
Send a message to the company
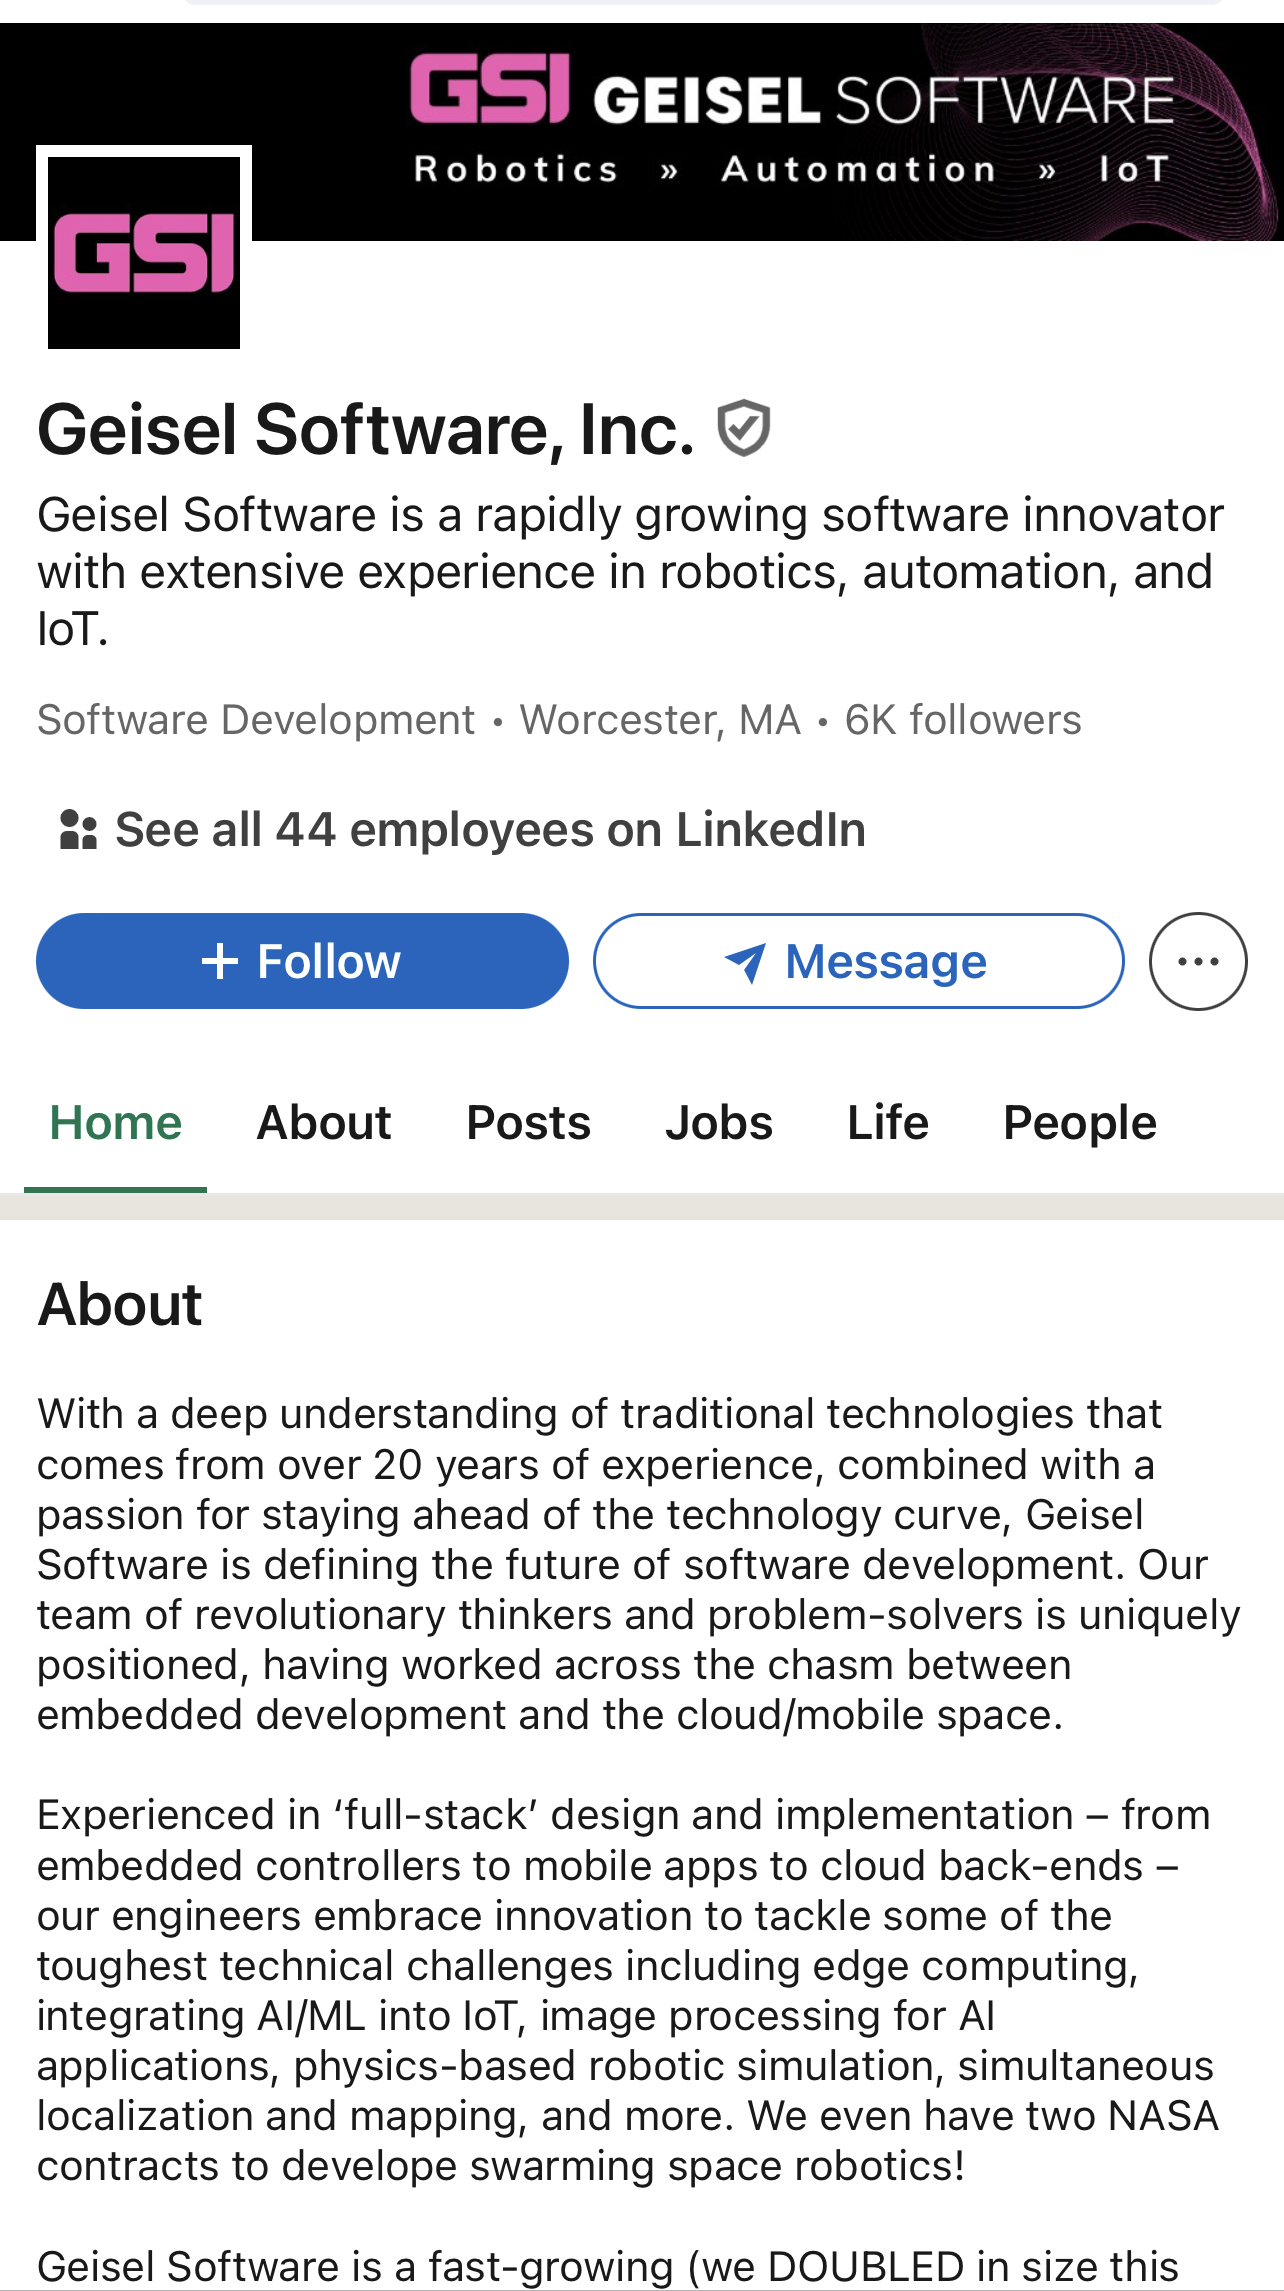click(858, 962)
